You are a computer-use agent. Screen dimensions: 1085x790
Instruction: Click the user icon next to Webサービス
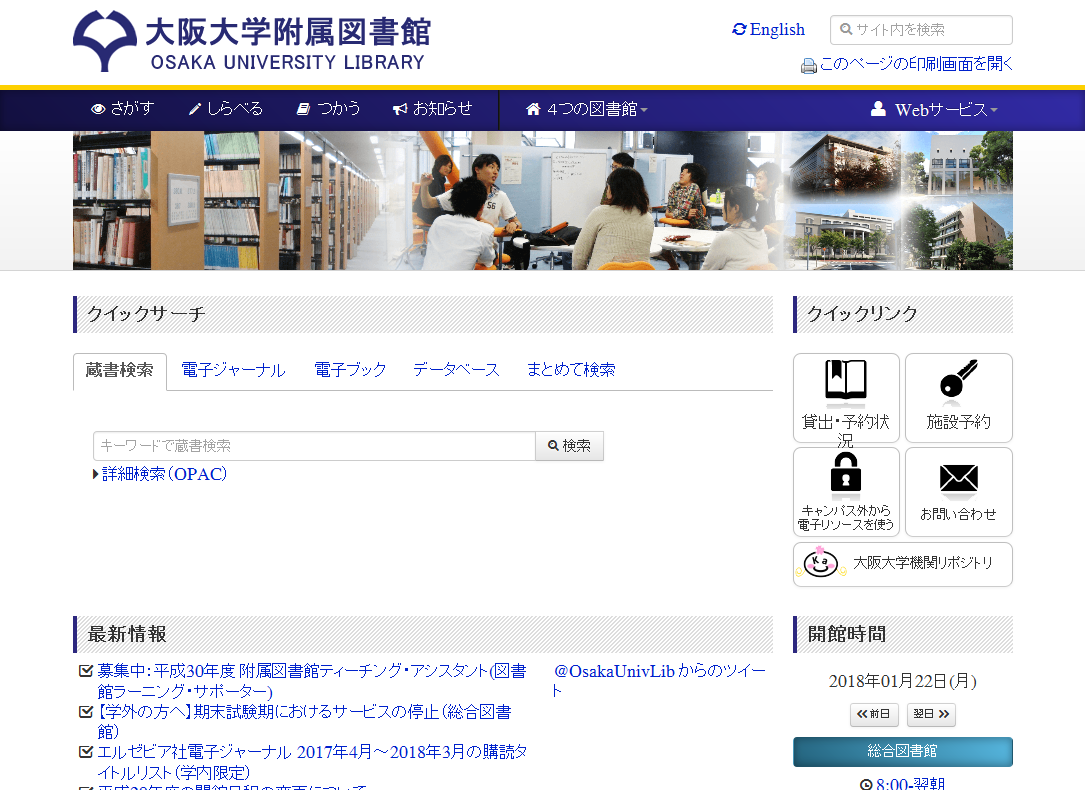pos(878,109)
